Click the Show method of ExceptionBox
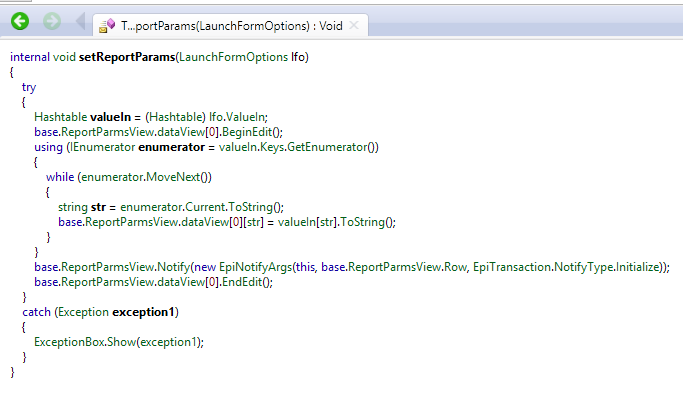 click(122, 342)
